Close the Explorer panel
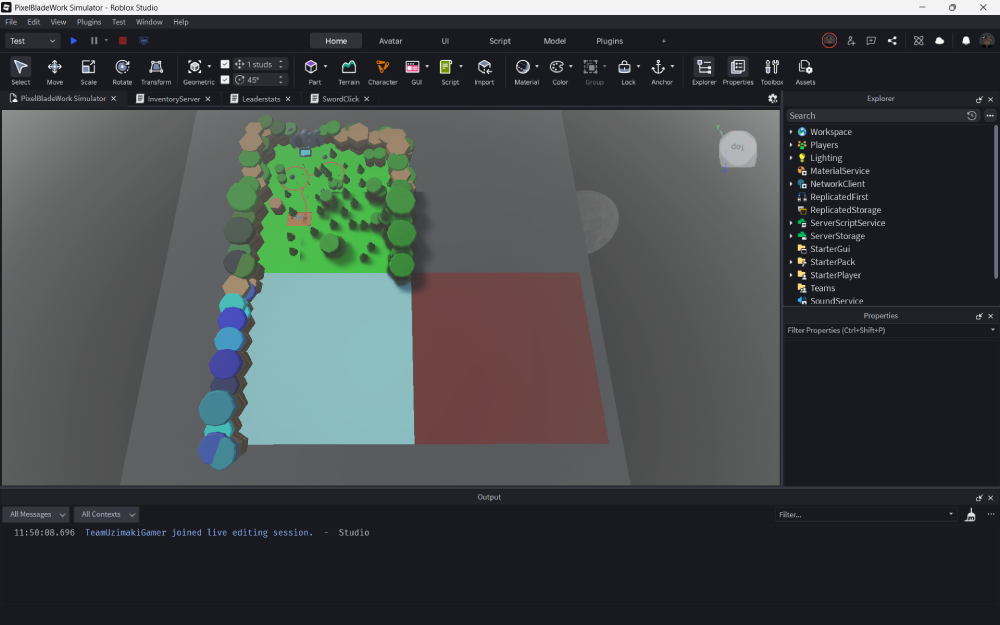1000x625 pixels. click(990, 99)
